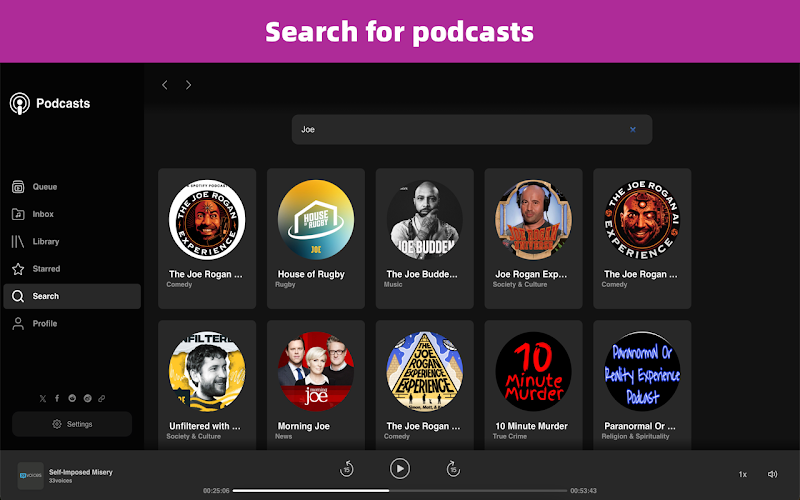
Task: Mute audio with the speaker icon
Action: tap(772, 474)
